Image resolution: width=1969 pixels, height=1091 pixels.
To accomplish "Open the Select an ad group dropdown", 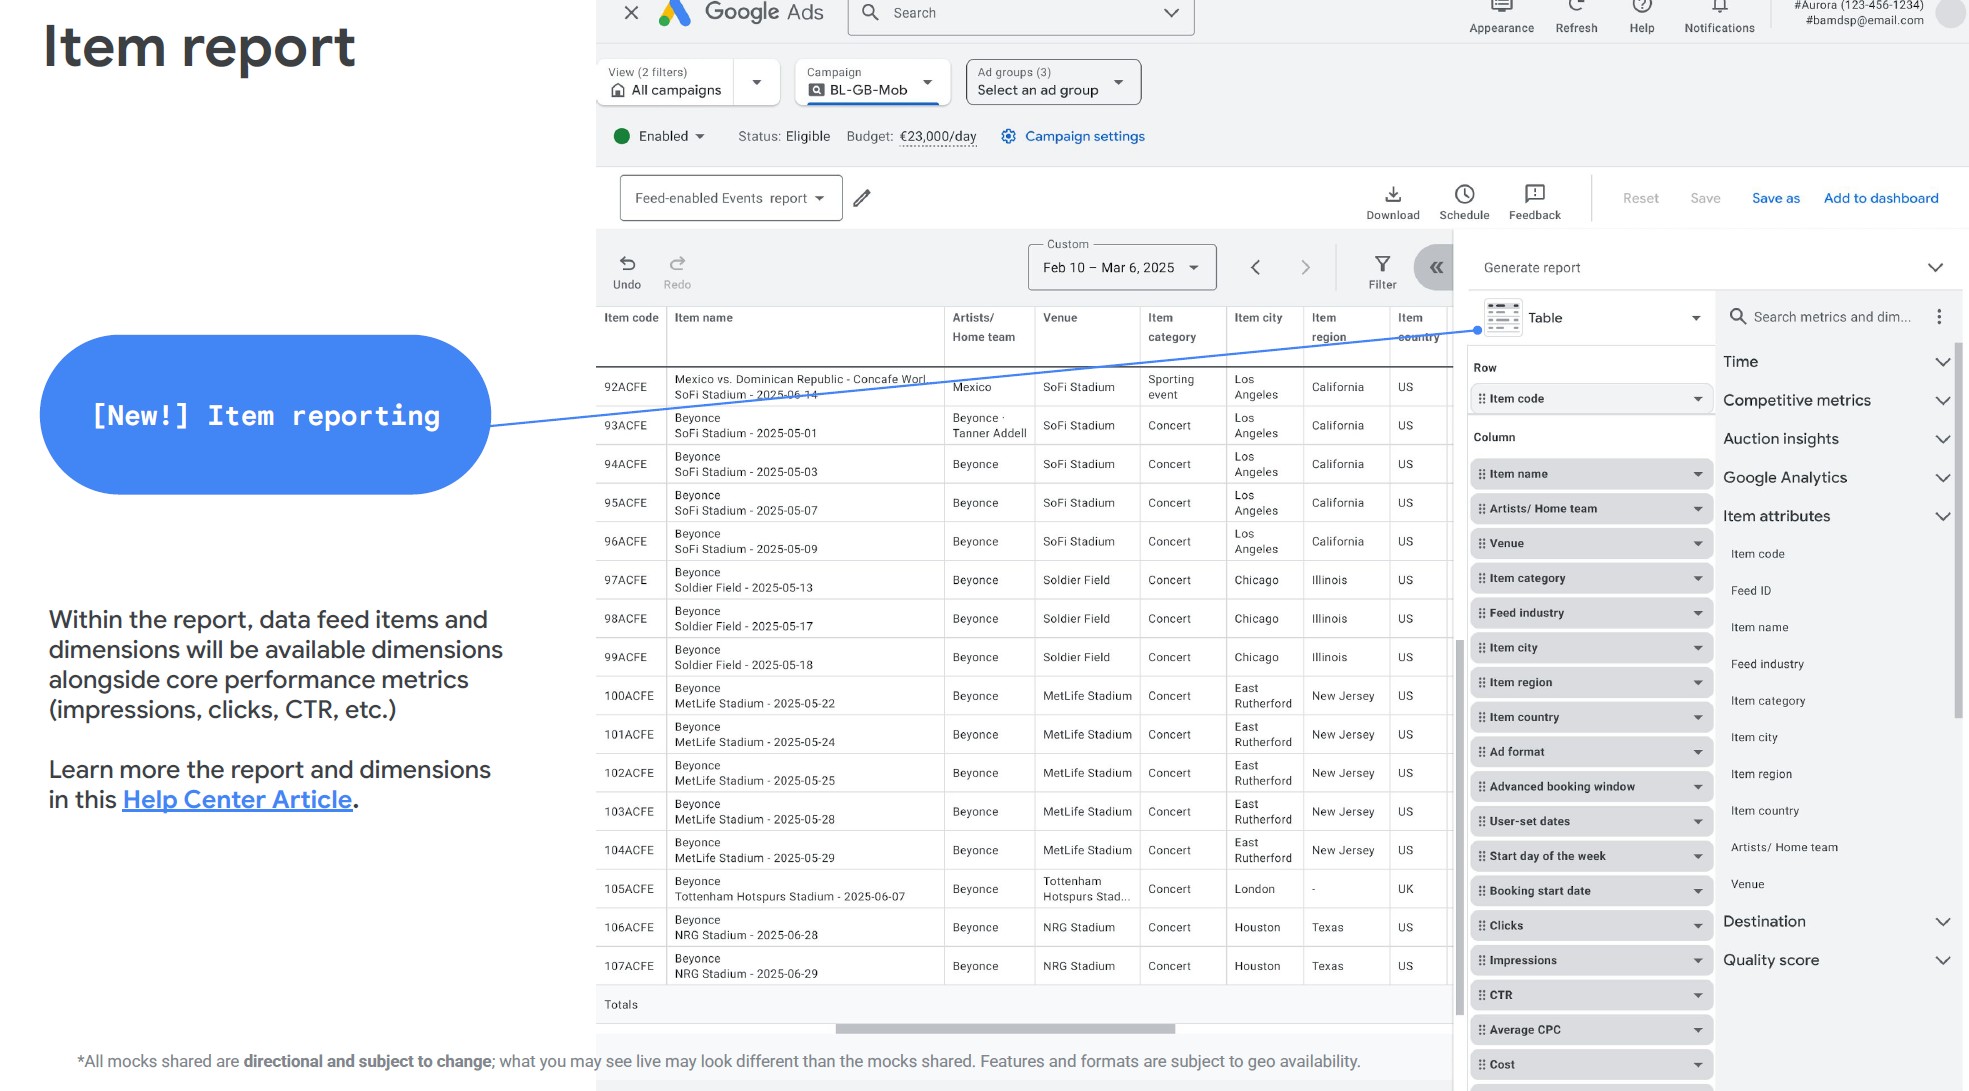I will pyautogui.click(x=1053, y=82).
